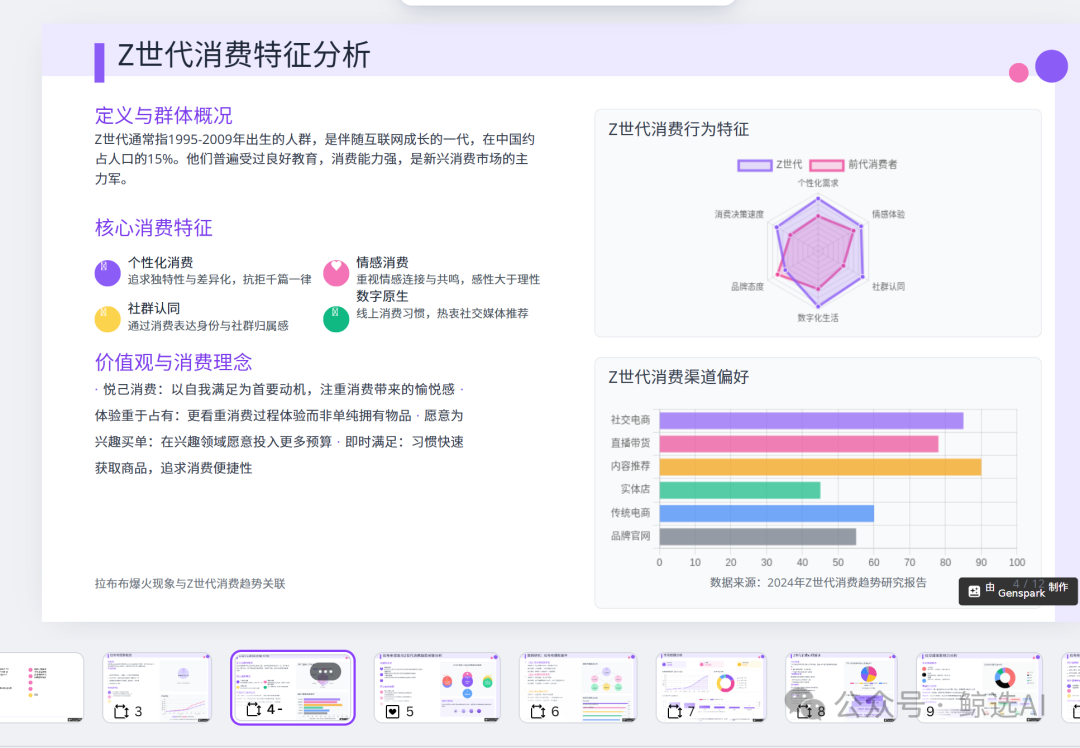Image resolution: width=1080 pixels, height=748 pixels.
Task: Open slide 3 thumbnail
Action: tap(157, 687)
